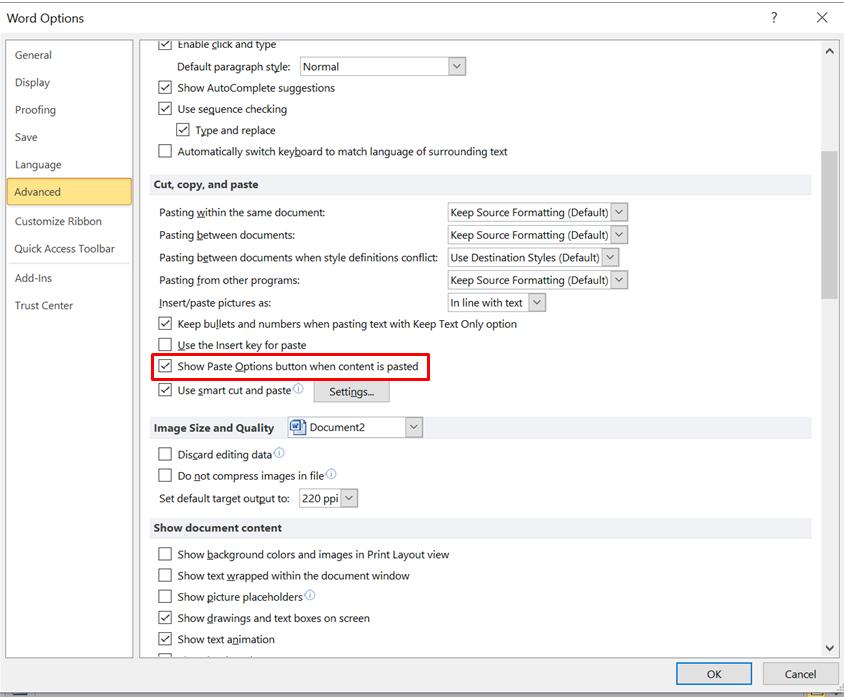Image resolution: width=844 pixels, height=697 pixels.
Task: Go to the Add-Ins category
Action: point(69,278)
